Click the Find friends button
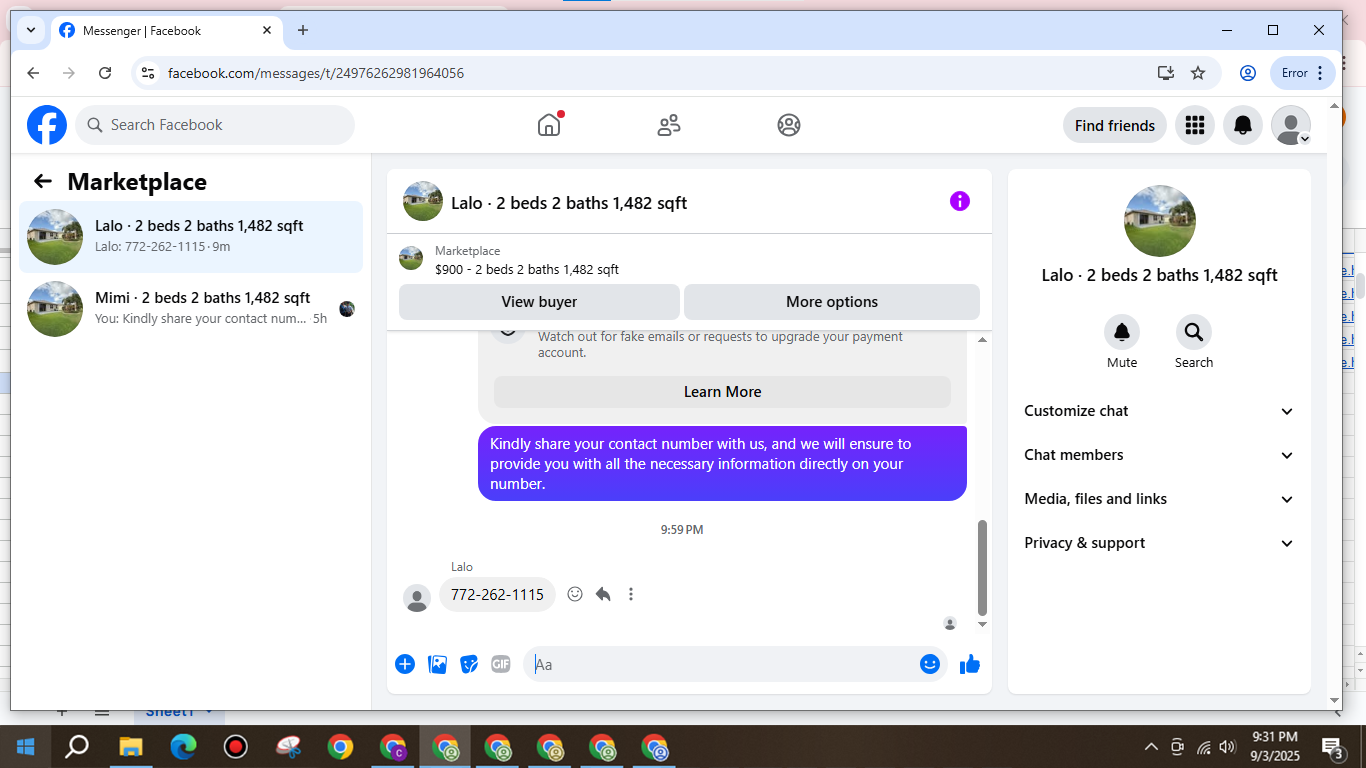Image resolution: width=1366 pixels, height=768 pixels. click(1115, 125)
